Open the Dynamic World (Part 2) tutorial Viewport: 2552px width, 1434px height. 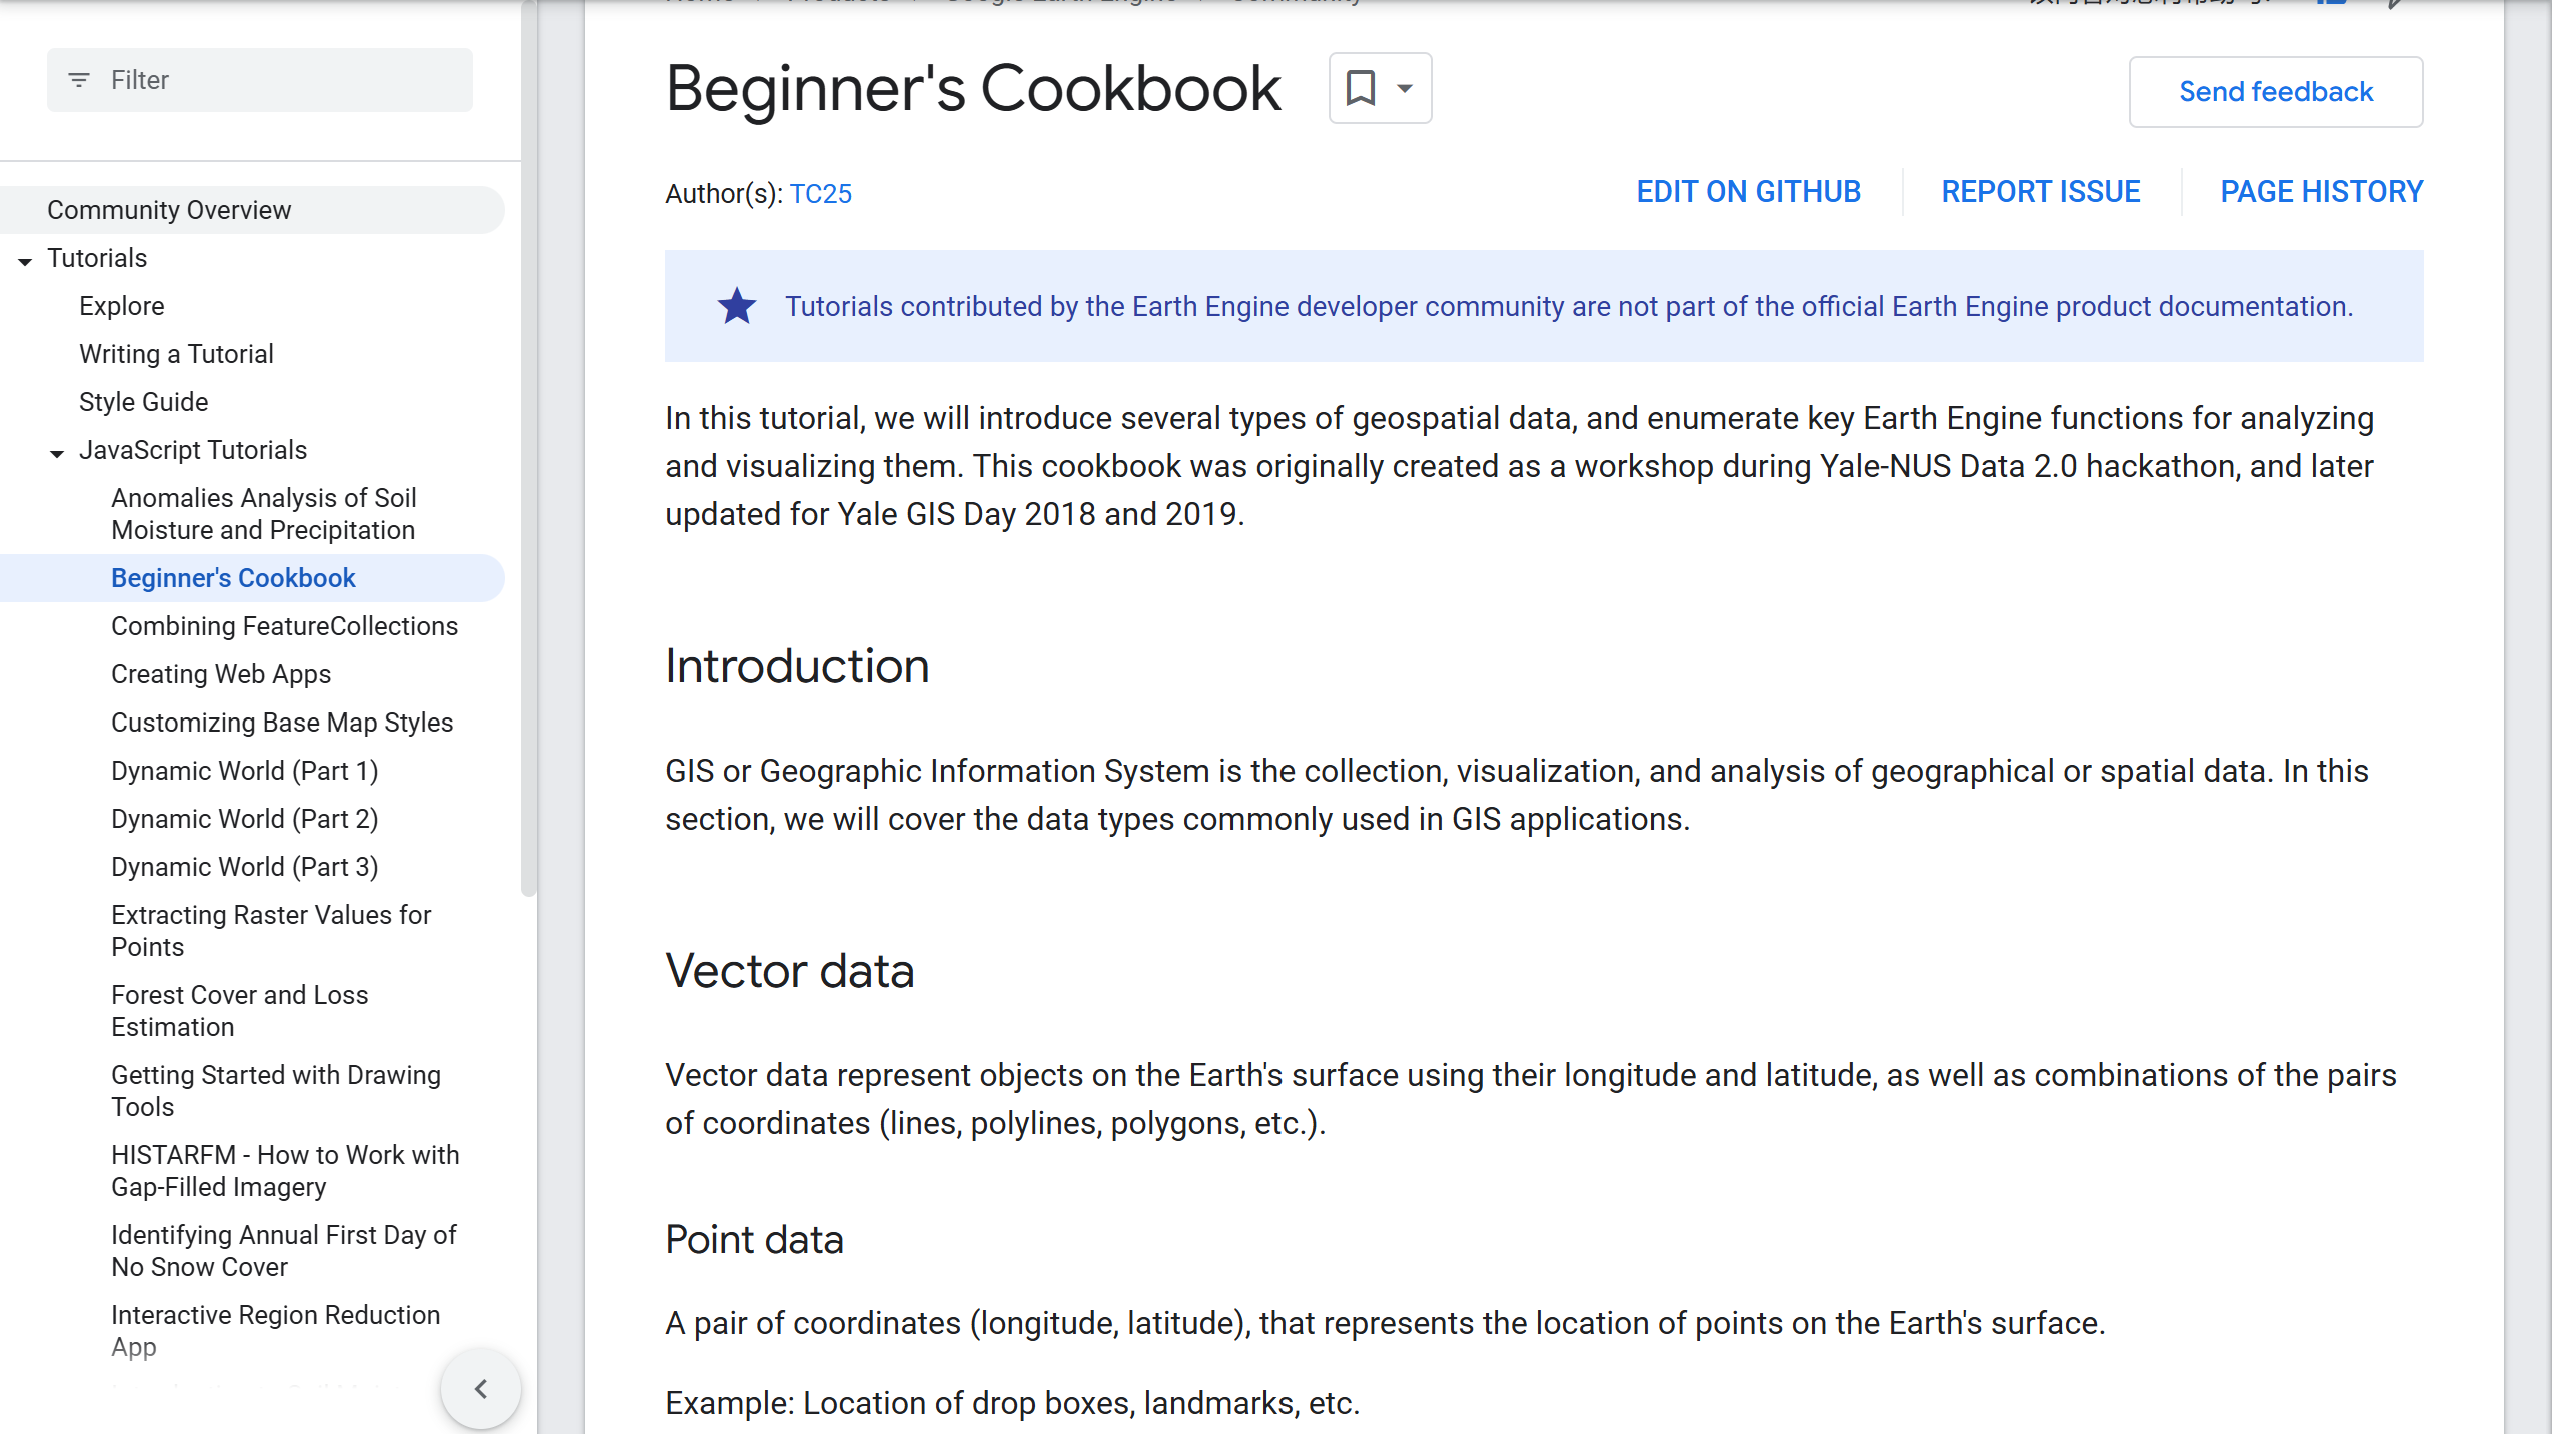tap(244, 818)
